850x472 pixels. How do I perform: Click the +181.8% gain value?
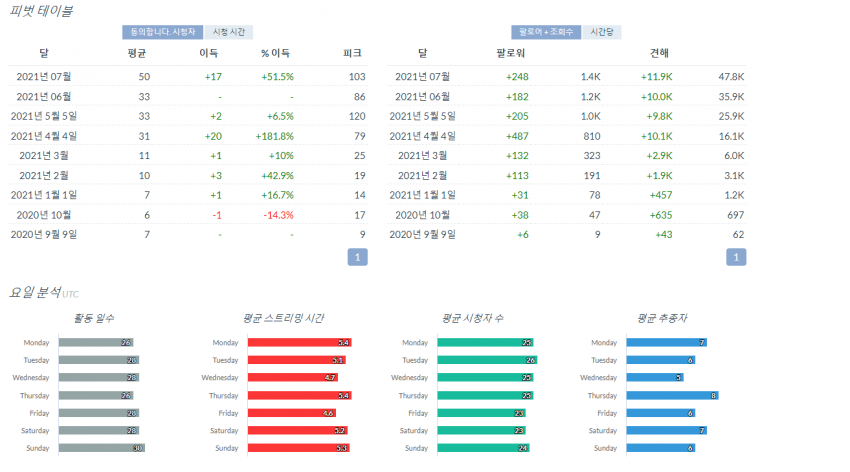tap(275, 136)
